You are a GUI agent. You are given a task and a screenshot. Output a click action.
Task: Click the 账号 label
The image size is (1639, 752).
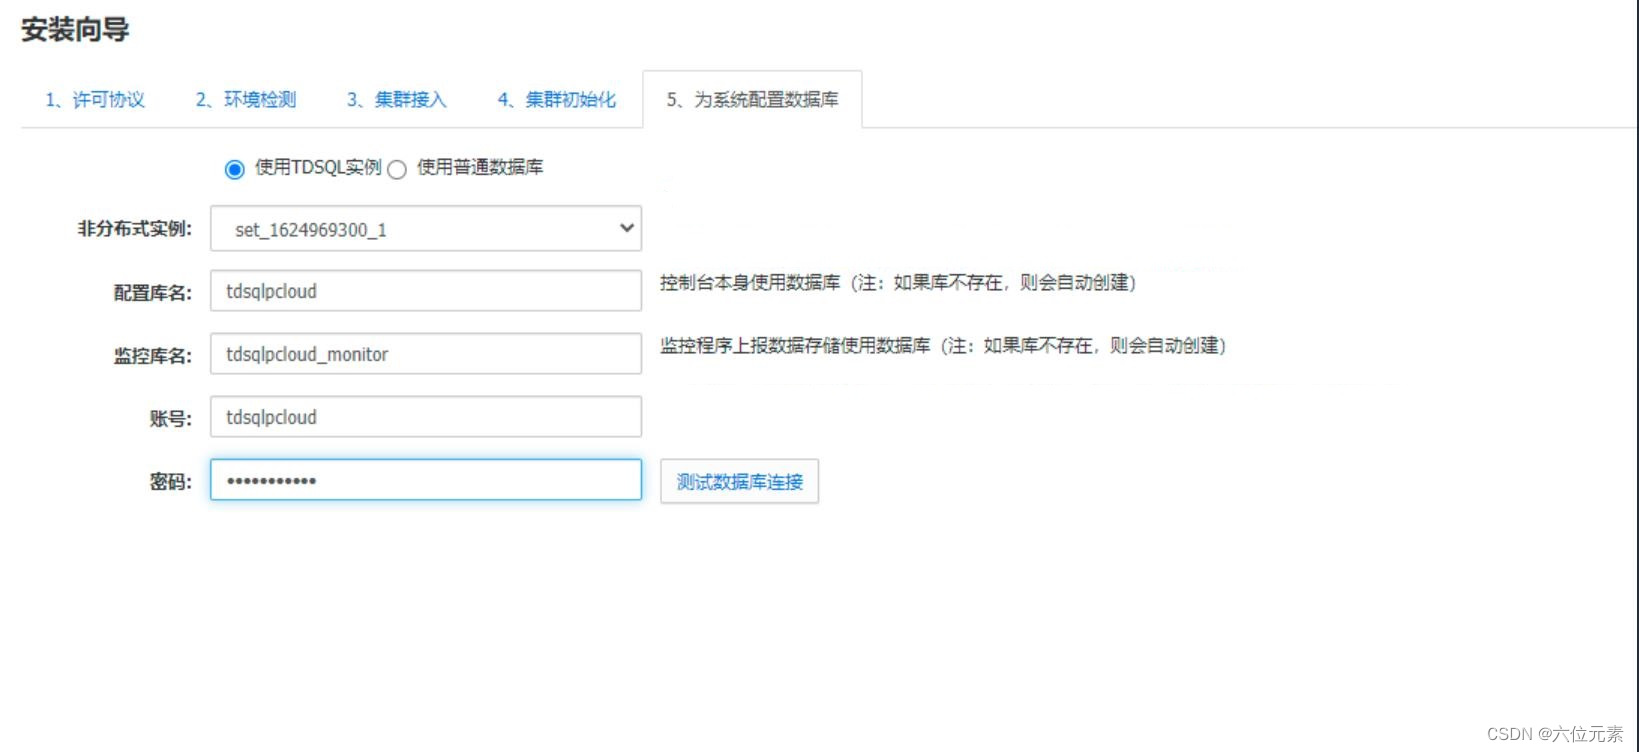pos(171,418)
